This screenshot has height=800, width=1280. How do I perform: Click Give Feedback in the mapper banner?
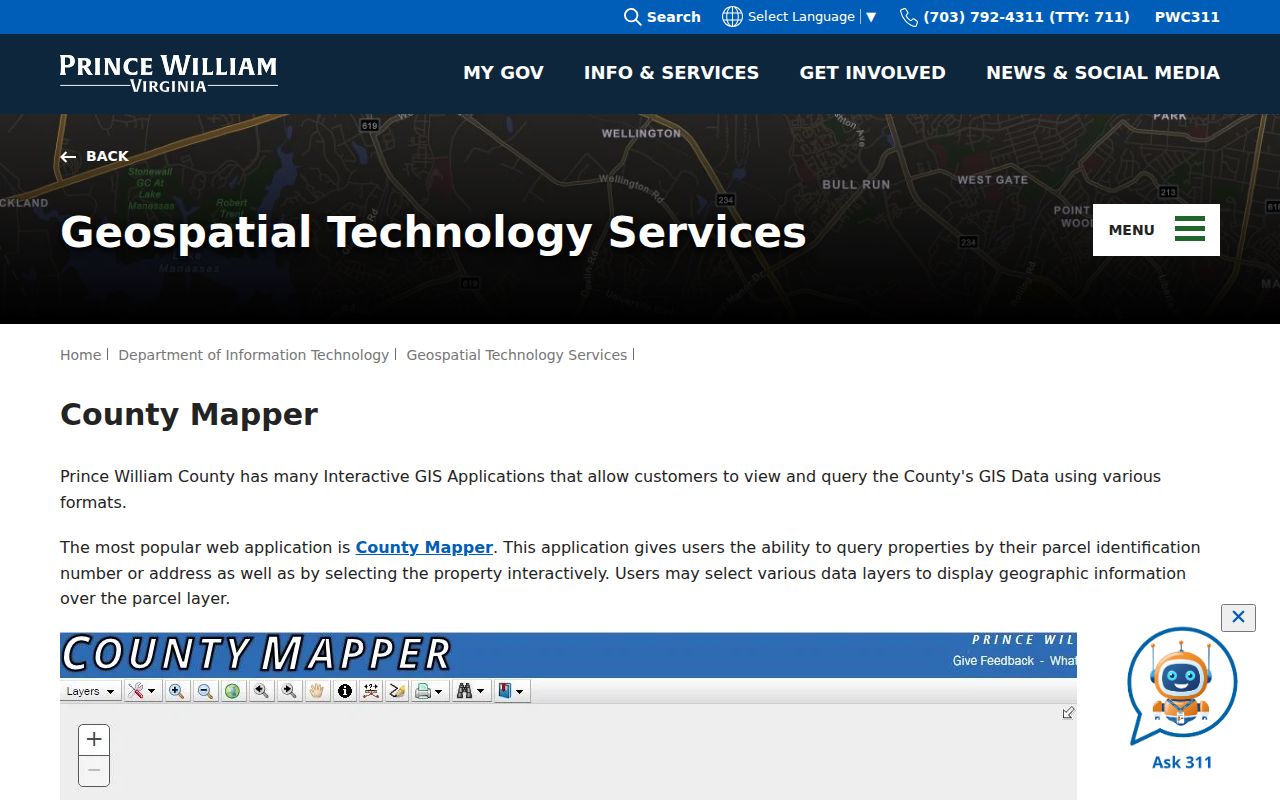tap(993, 661)
